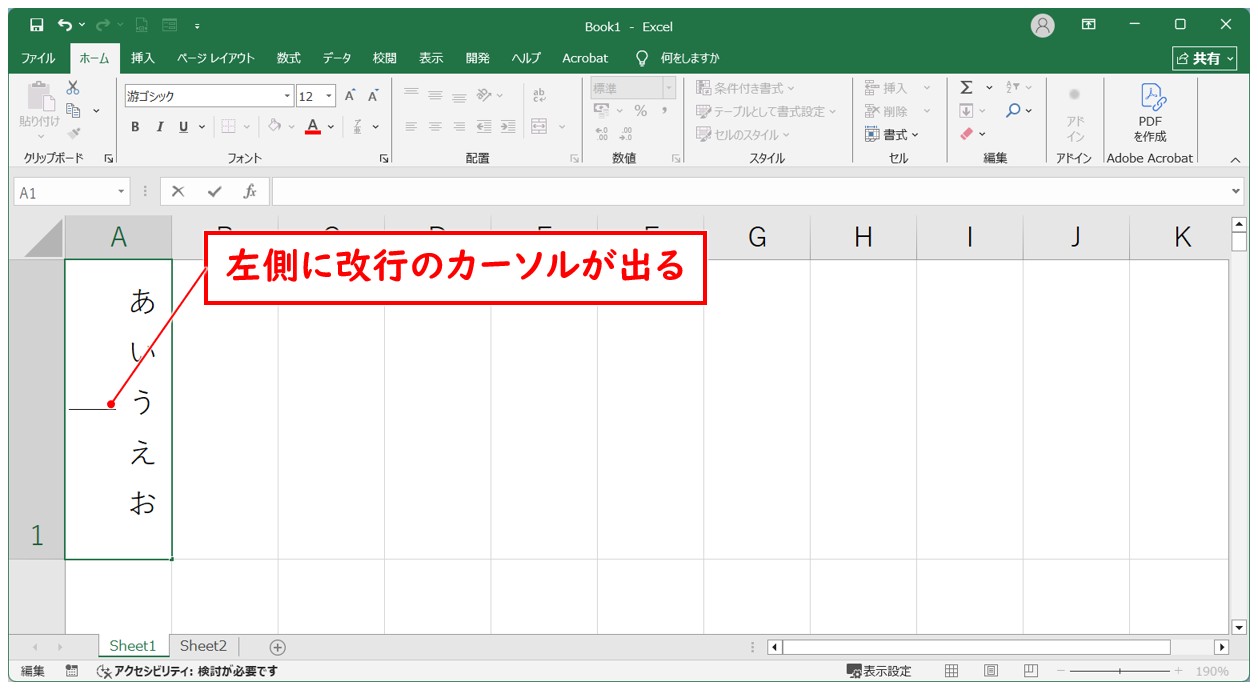The width and height of the screenshot is (1258, 690).
Task: Create a PDF with Adobe Acrobat
Action: pyautogui.click(x=1150, y=111)
